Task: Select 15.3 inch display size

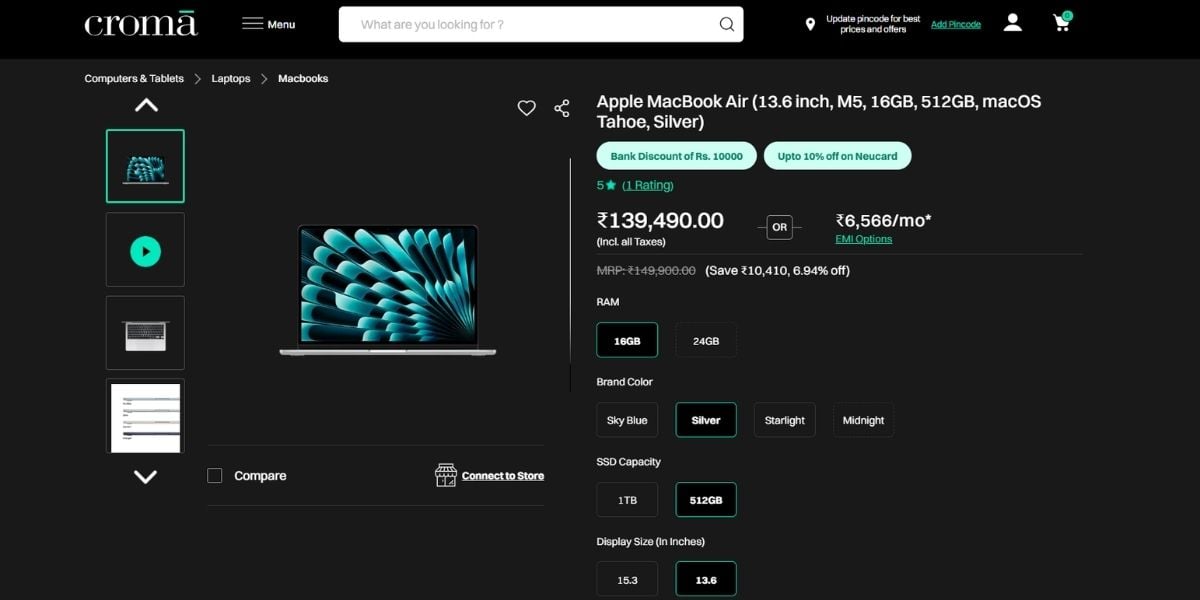Action: point(627,580)
